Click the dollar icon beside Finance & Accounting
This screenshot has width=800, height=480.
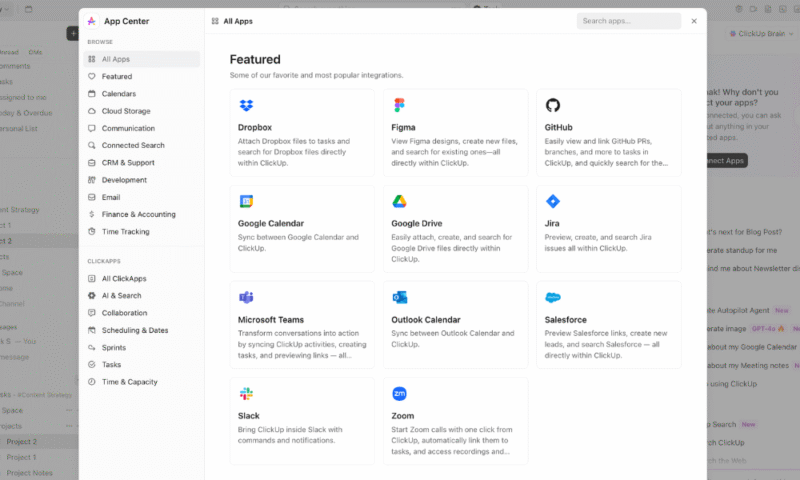92,214
